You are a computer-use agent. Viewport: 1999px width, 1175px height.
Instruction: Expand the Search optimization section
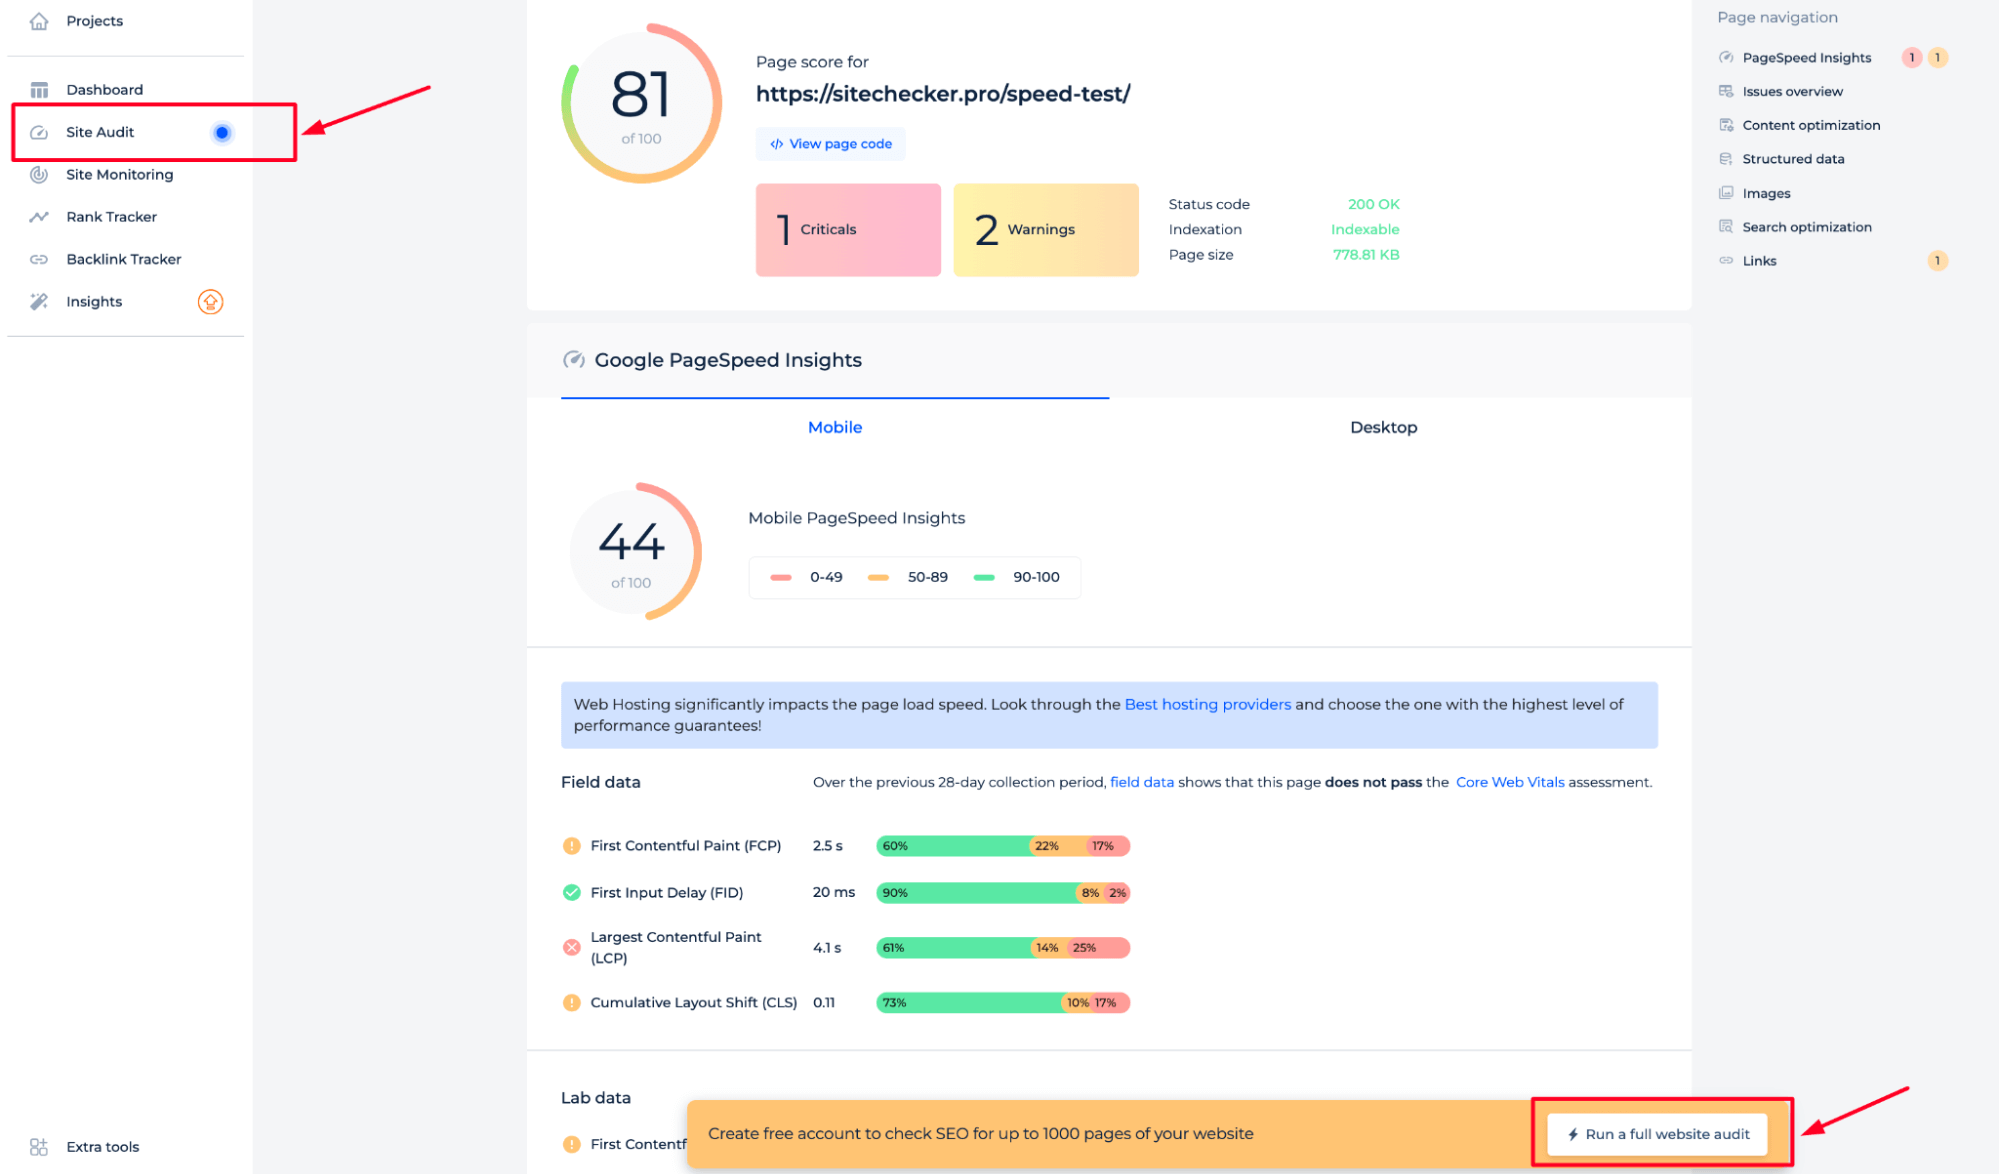click(1805, 227)
